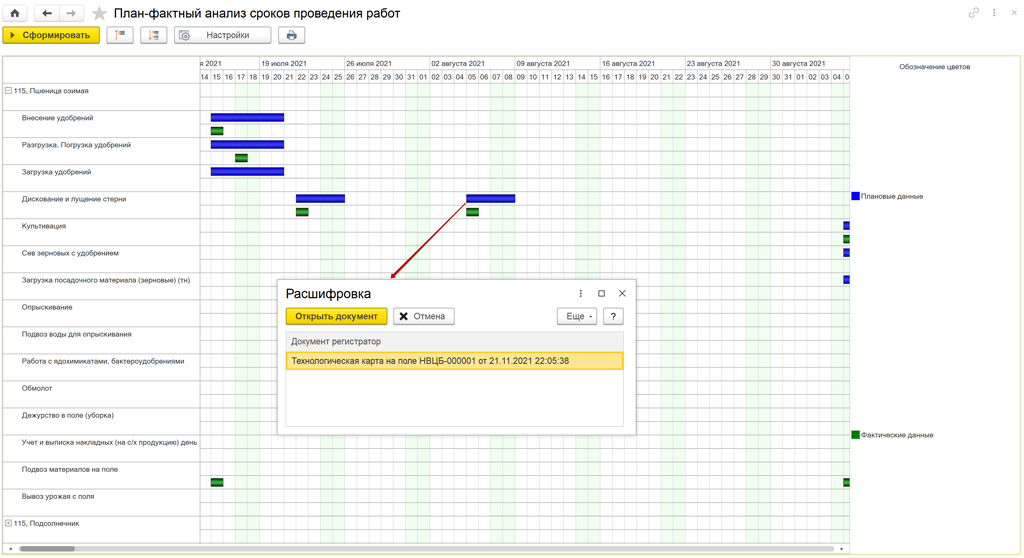Click the expand all groups icon
Screen dimensions: 1024x558
tap(153, 35)
